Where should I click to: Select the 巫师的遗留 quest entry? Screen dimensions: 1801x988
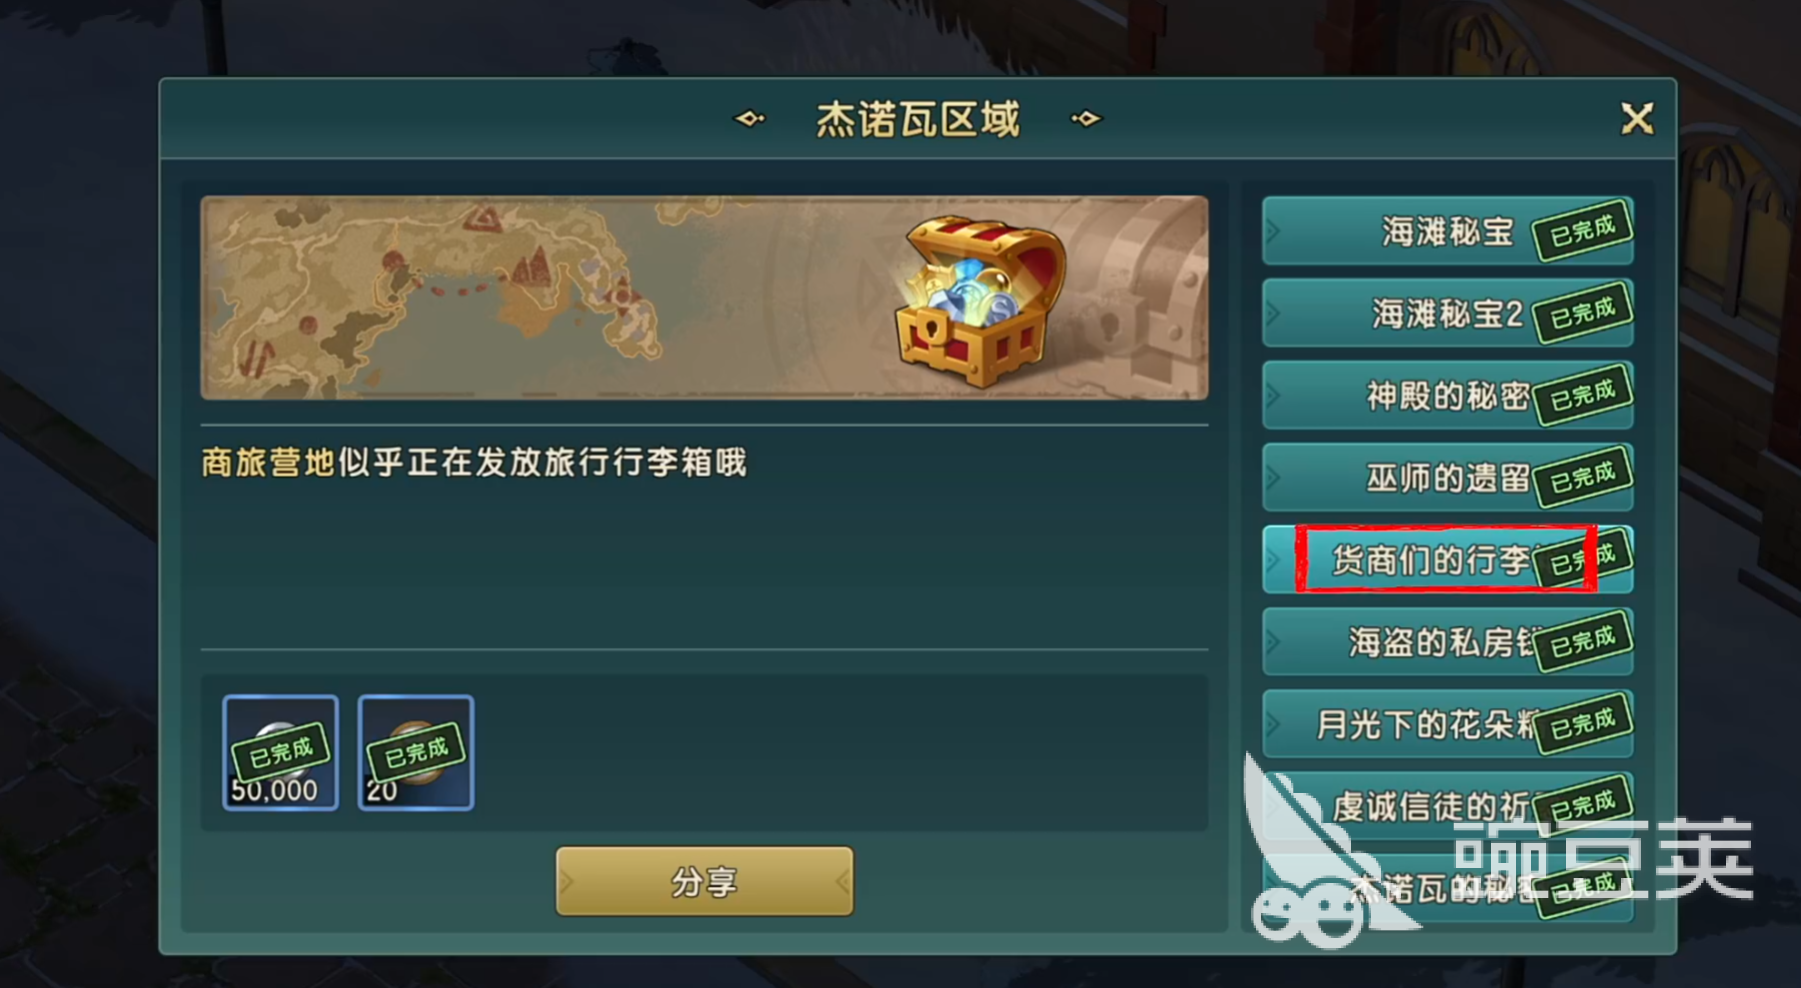[1448, 477]
